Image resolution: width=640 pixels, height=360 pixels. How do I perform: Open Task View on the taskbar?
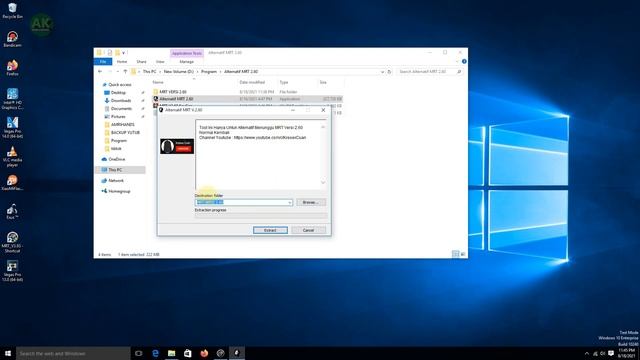pyautogui.click(x=139, y=353)
